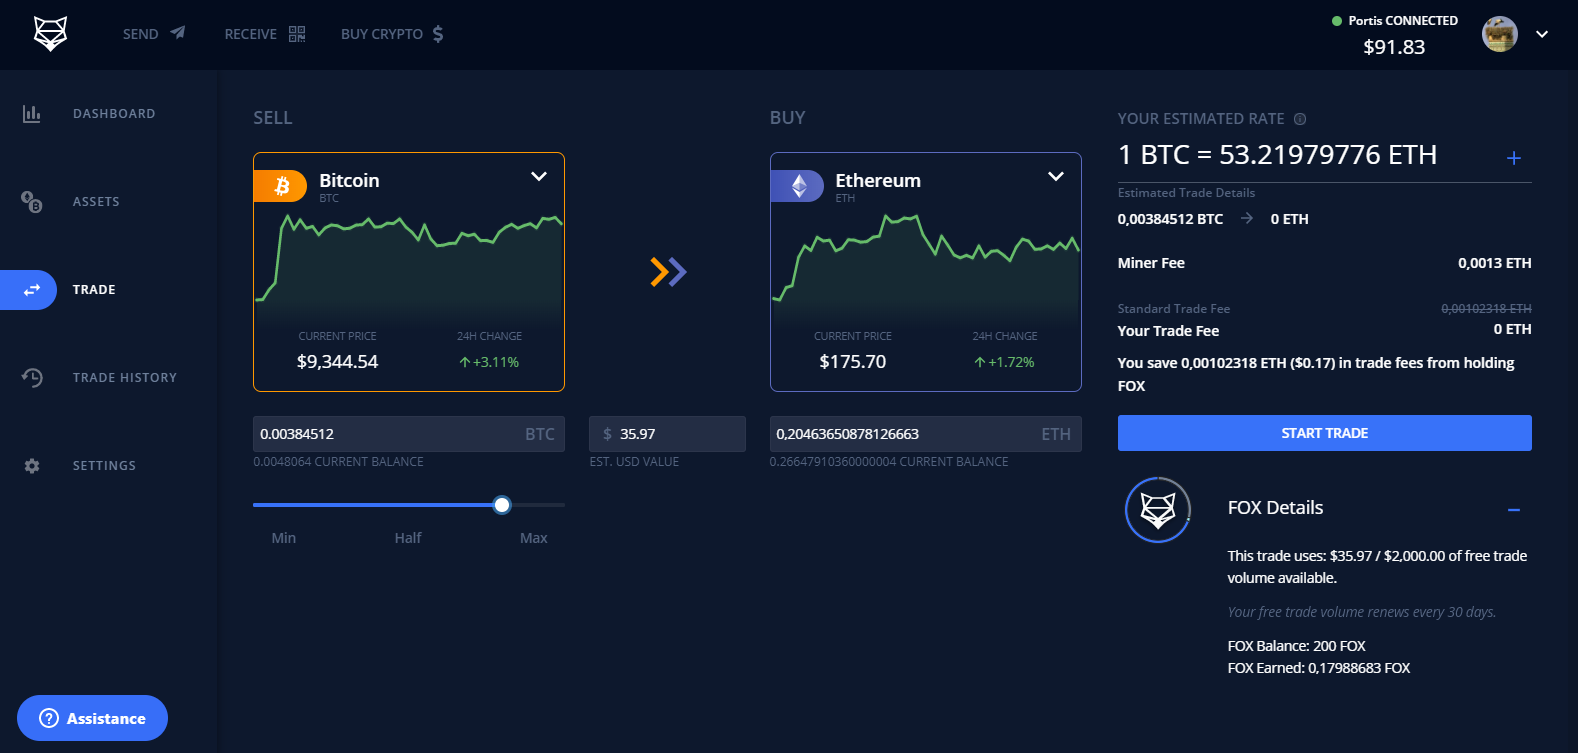Select Trade in sidebar

pyautogui.click(x=94, y=290)
